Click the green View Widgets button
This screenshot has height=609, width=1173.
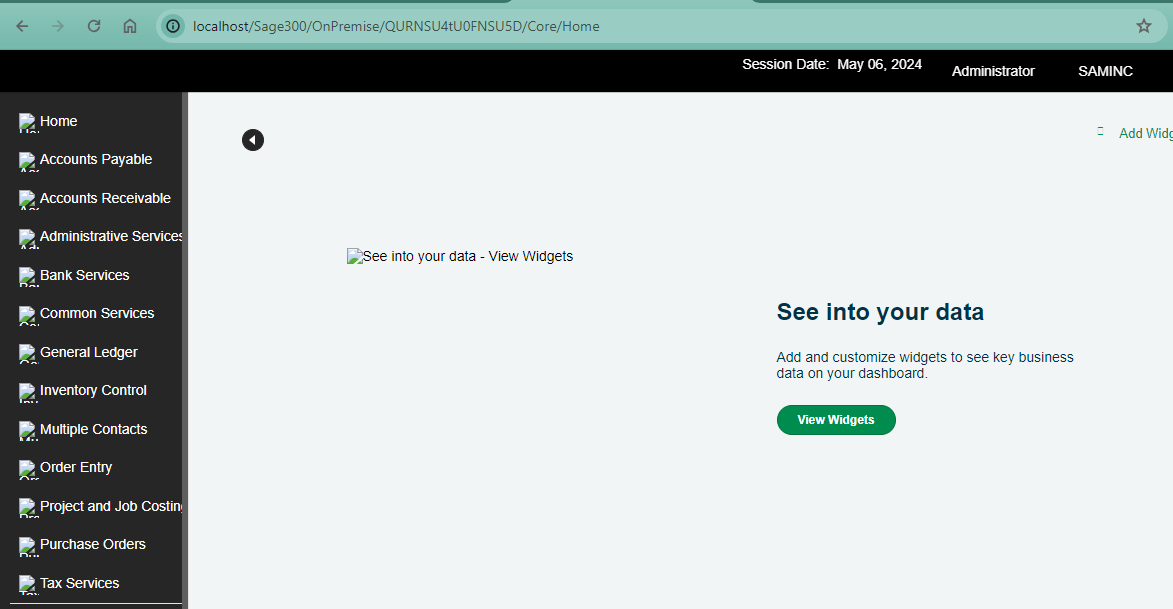836,420
